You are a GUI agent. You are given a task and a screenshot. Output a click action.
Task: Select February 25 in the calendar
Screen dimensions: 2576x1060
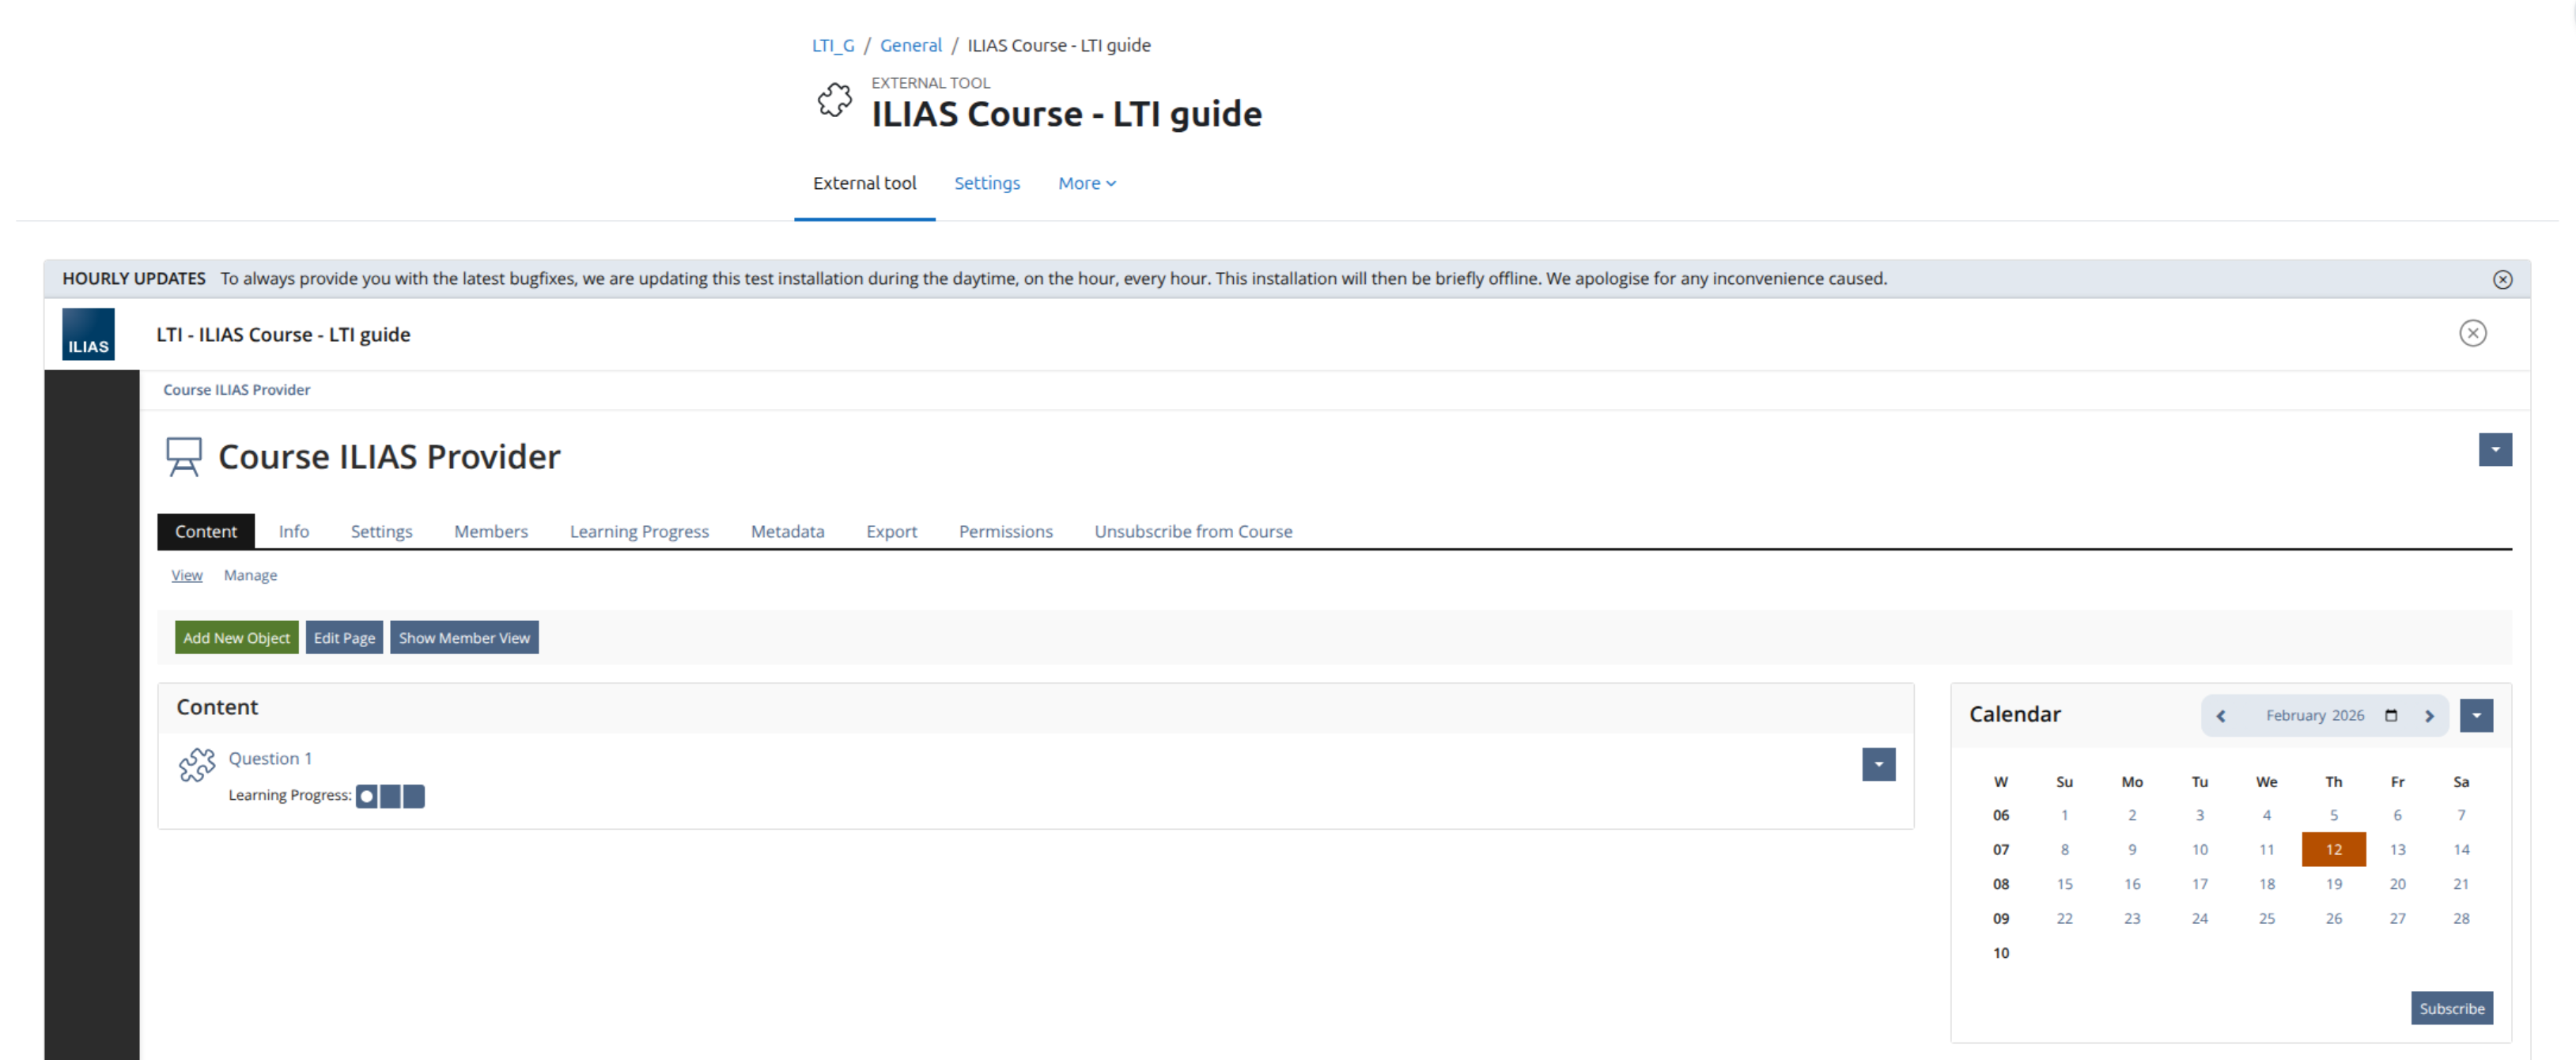pyautogui.click(x=2267, y=919)
